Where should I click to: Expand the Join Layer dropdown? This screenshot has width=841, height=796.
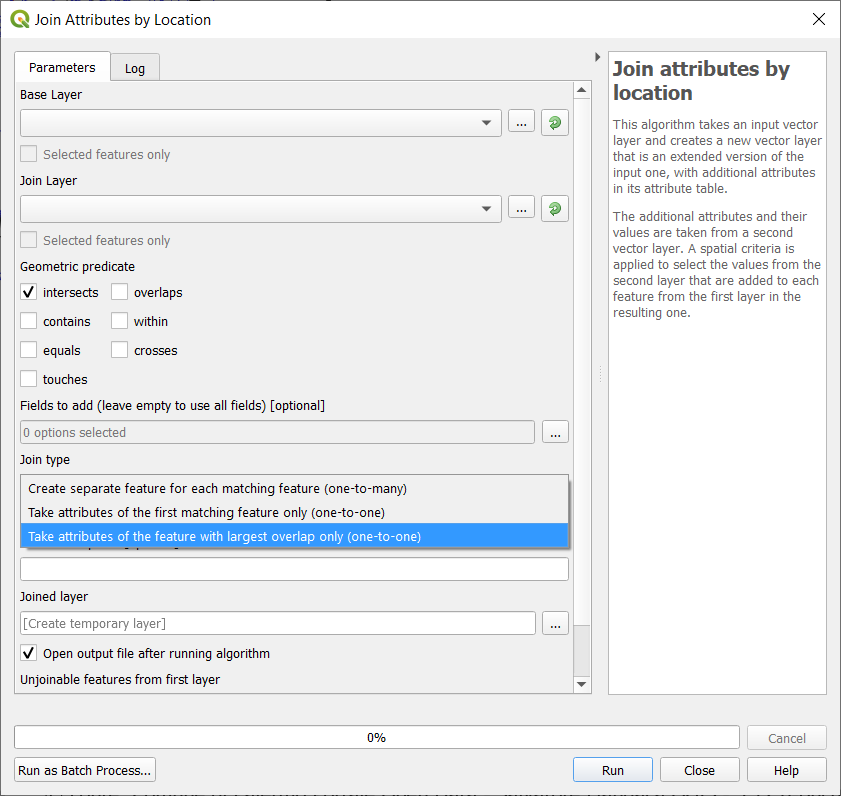(x=487, y=209)
